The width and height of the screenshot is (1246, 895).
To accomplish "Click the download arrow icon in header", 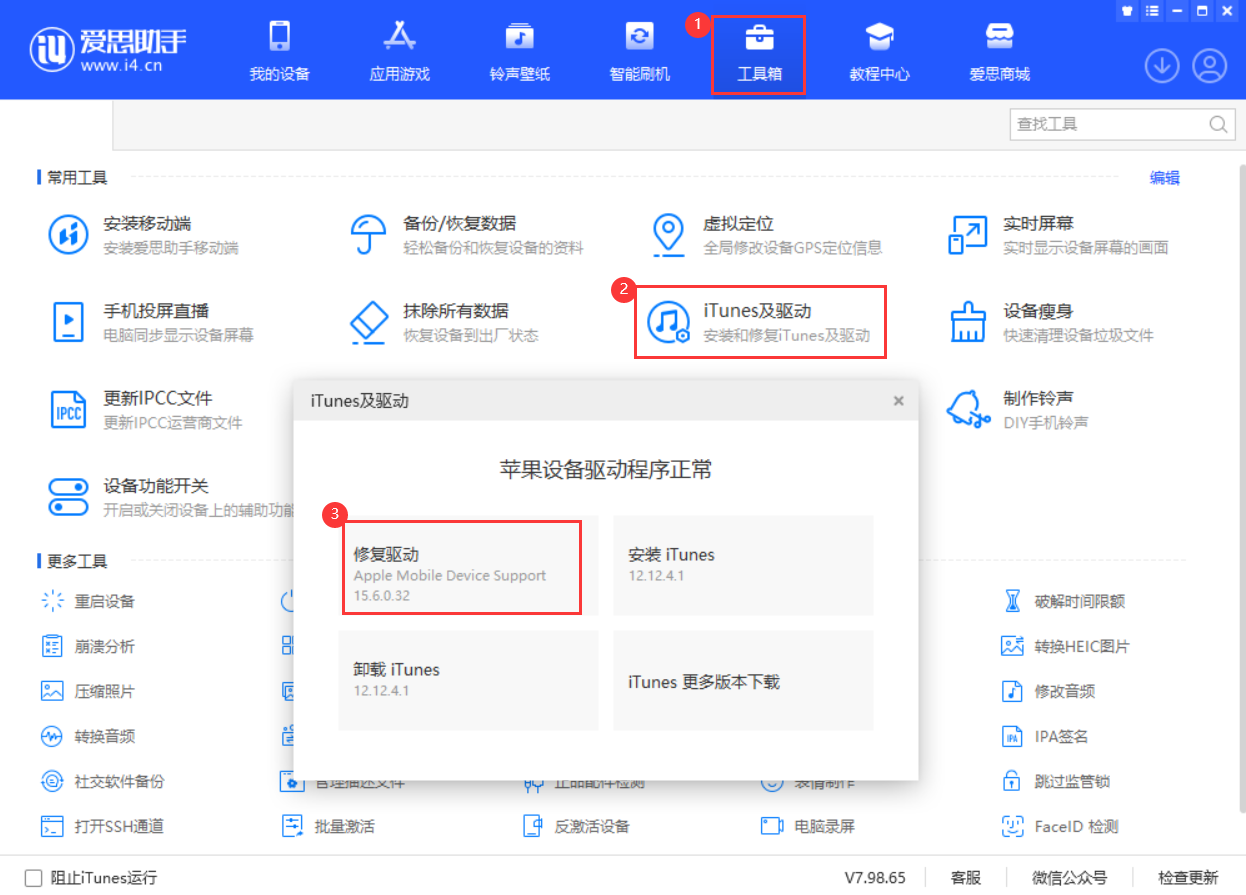I will point(1161,66).
